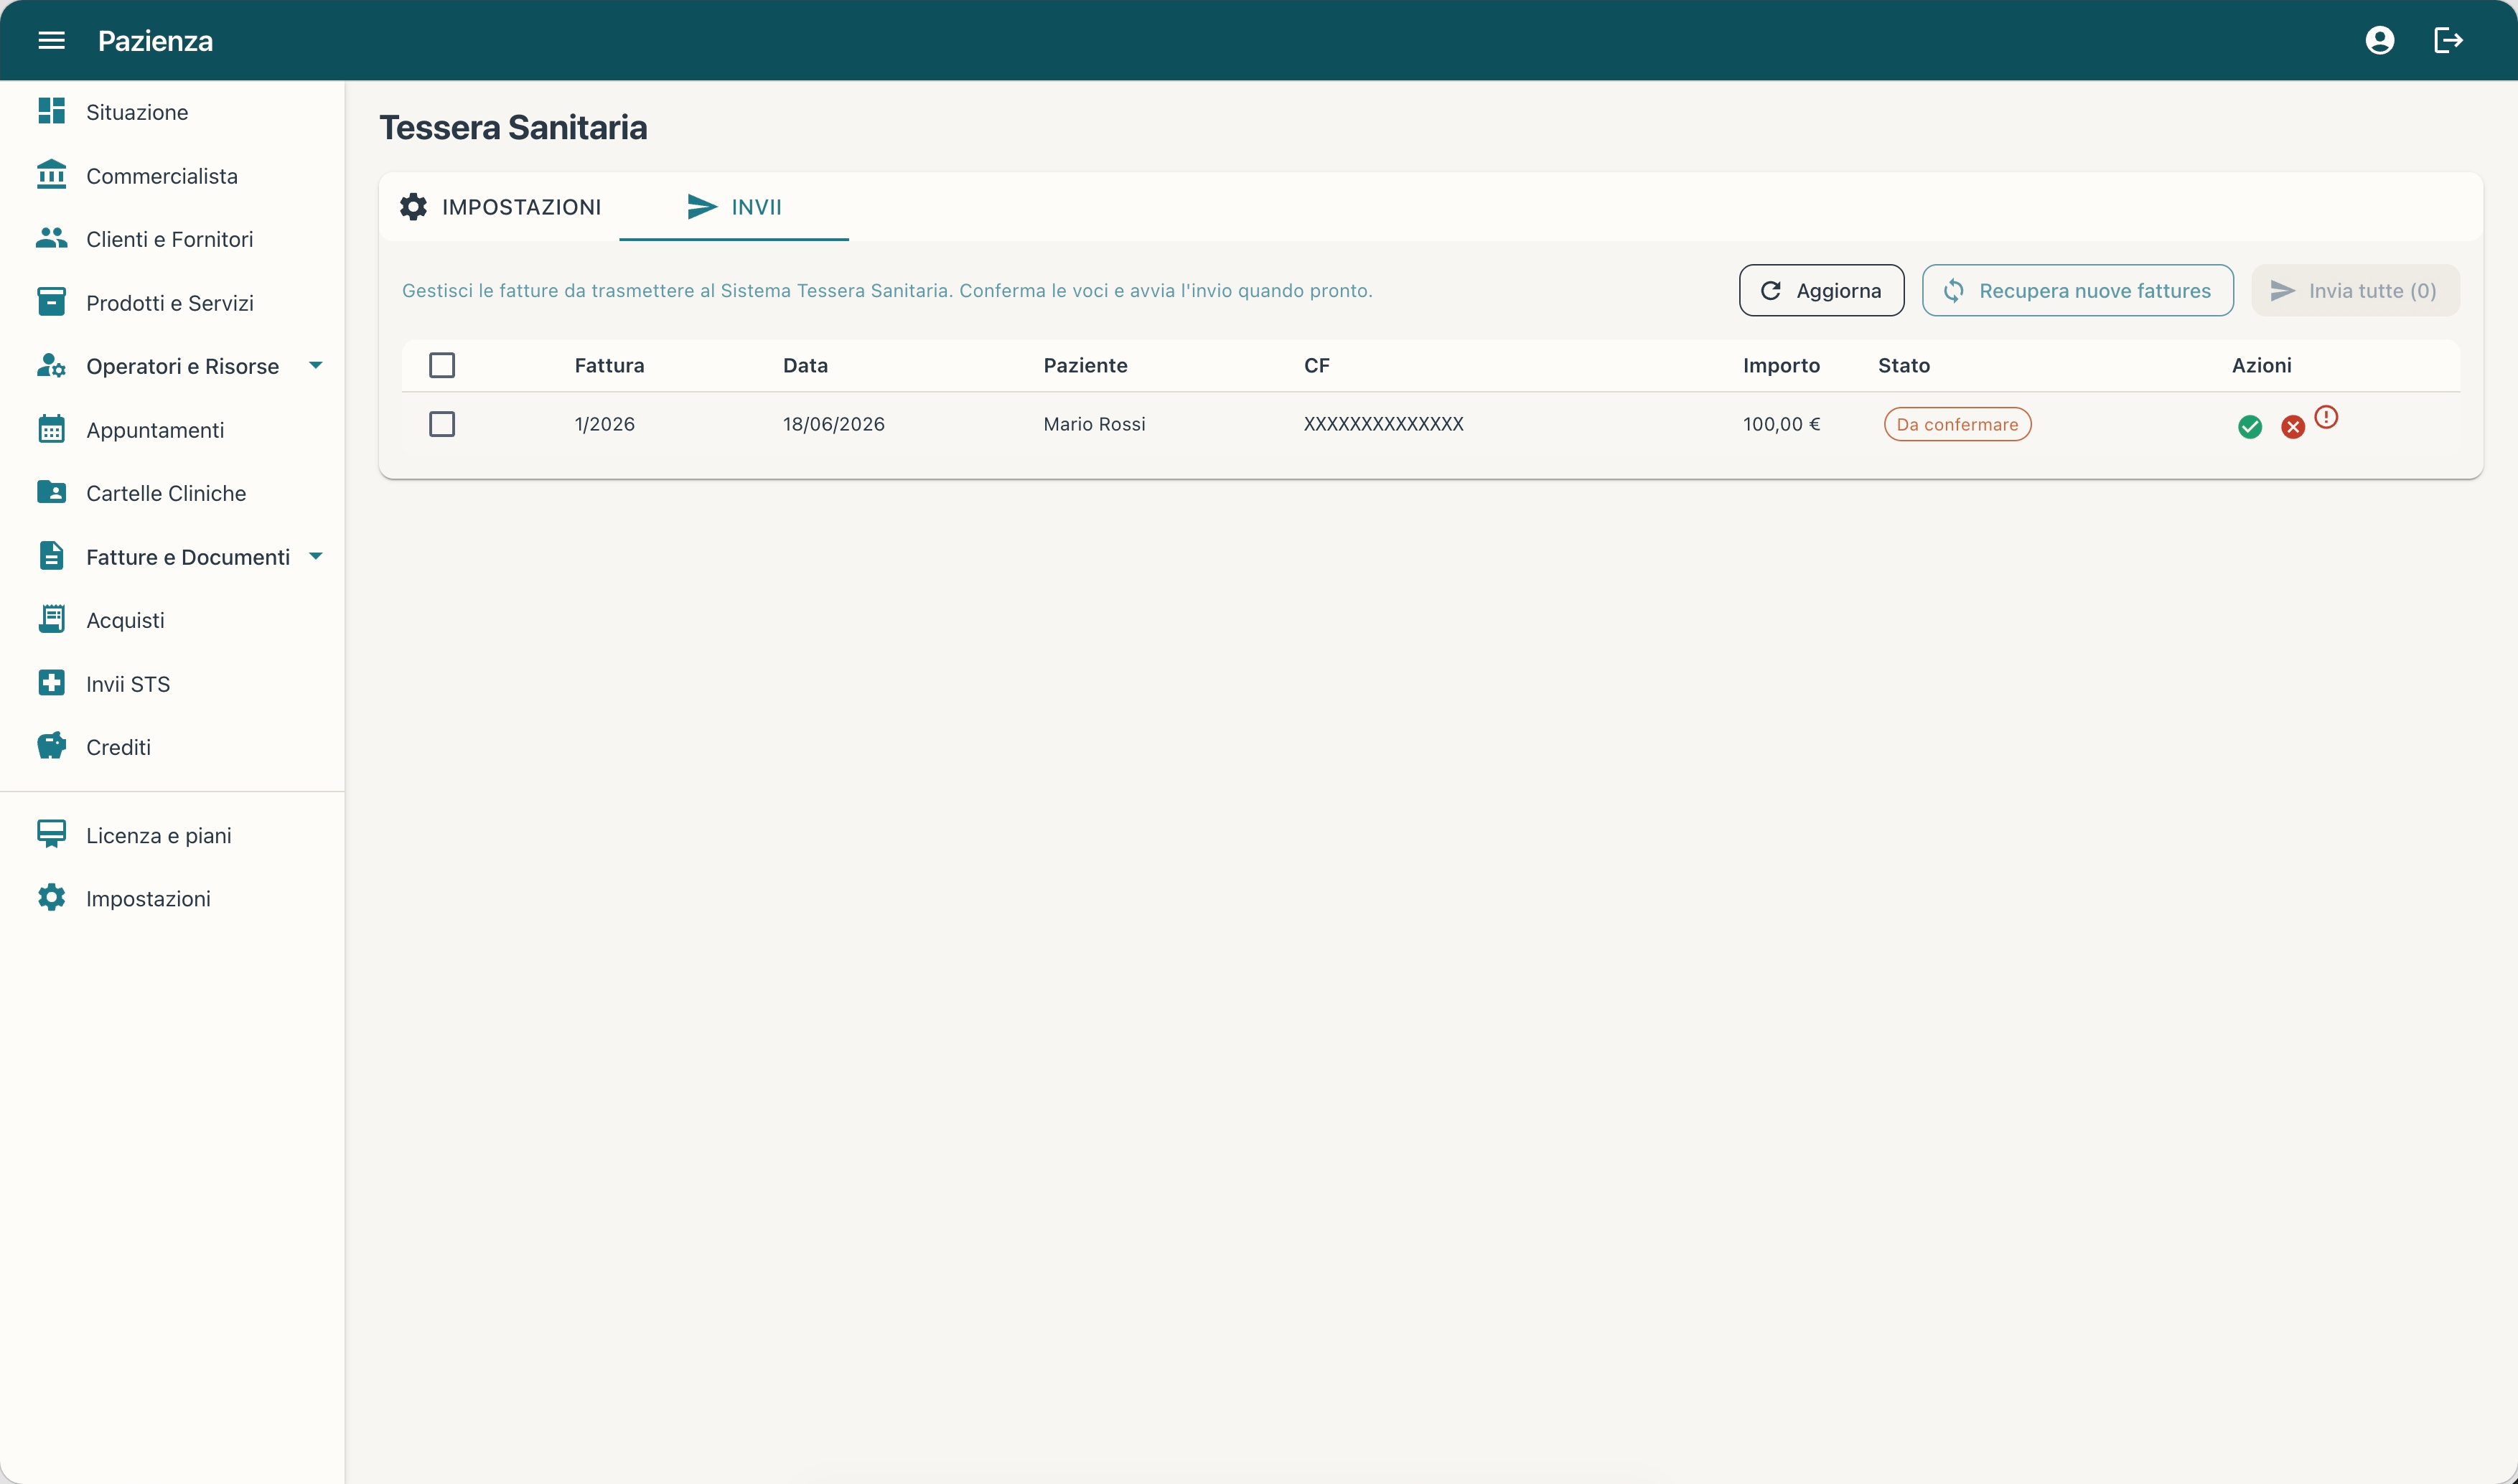Click the date 18/06/2026 cell
The image size is (2518, 1484).
833,424
